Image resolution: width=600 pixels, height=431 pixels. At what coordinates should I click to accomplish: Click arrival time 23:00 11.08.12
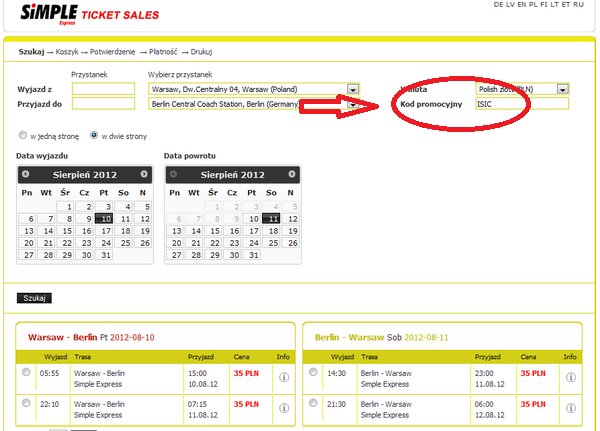pyautogui.click(x=490, y=379)
